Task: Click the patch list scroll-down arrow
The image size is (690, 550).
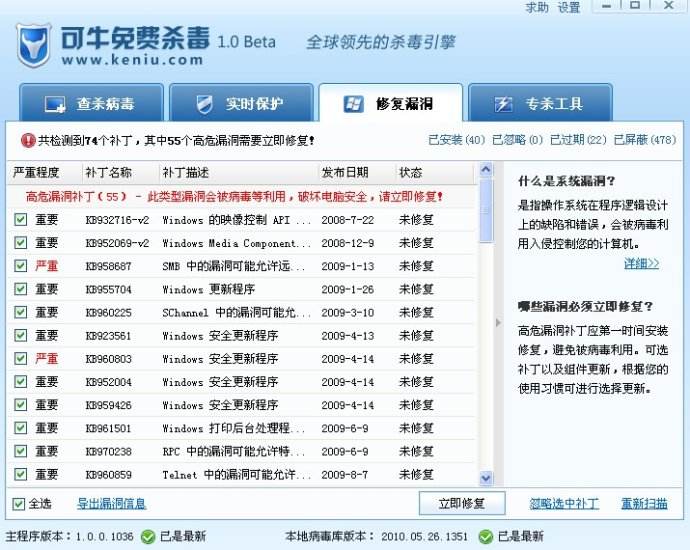Action: [486, 478]
